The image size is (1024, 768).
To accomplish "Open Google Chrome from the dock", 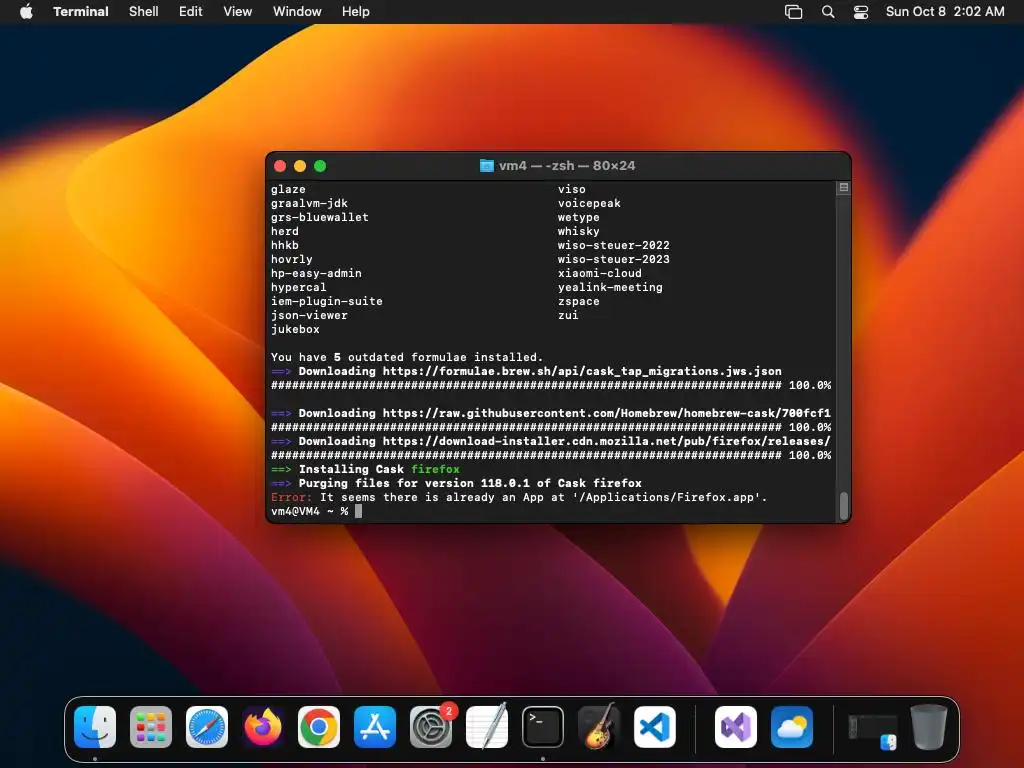I will pyautogui.click(x=319, y=727).
